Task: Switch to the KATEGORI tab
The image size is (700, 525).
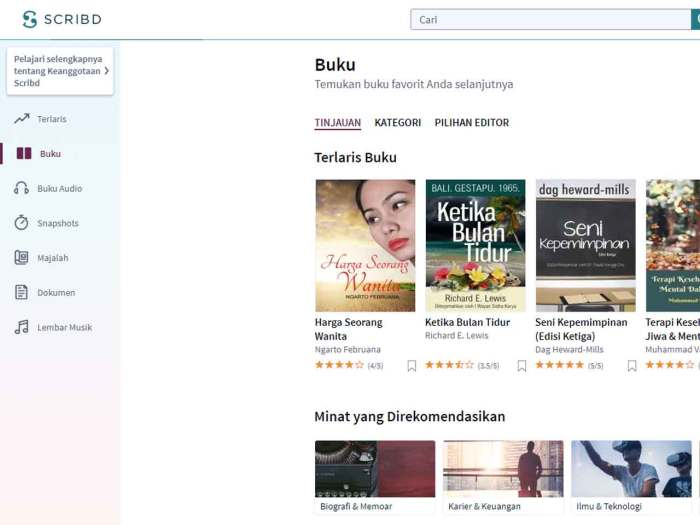Action: coord(398,123)
